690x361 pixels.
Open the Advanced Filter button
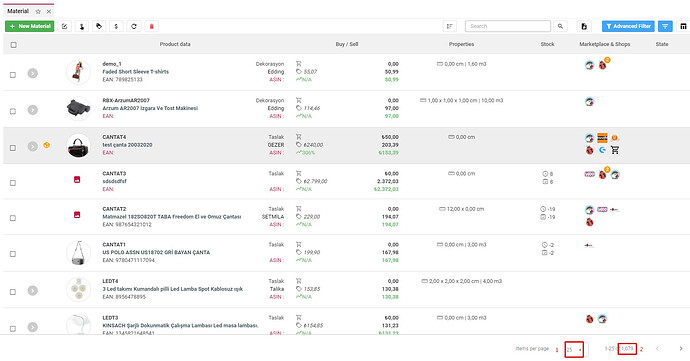[628, 26]
